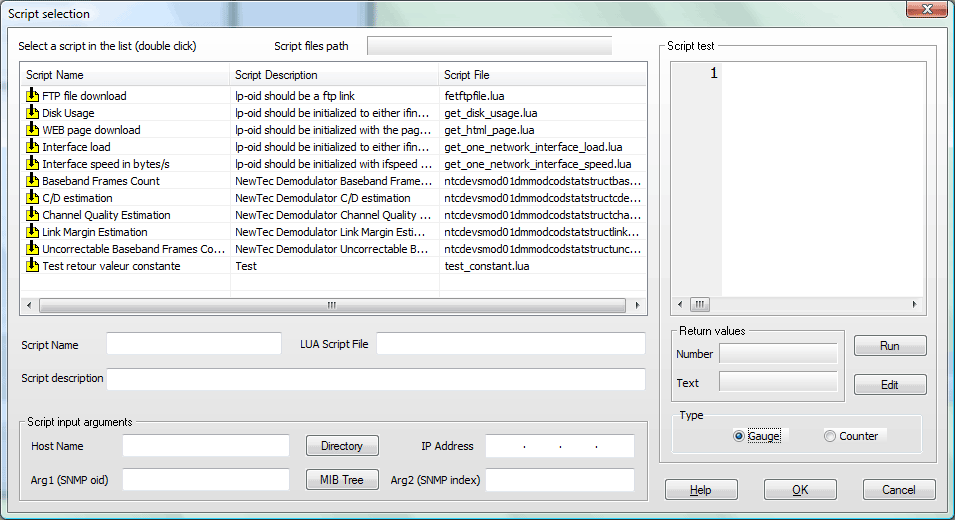Select get_one_network_interface_speed.lua file cell
This screenshot has width=955, height=520.
coord(538,164)
